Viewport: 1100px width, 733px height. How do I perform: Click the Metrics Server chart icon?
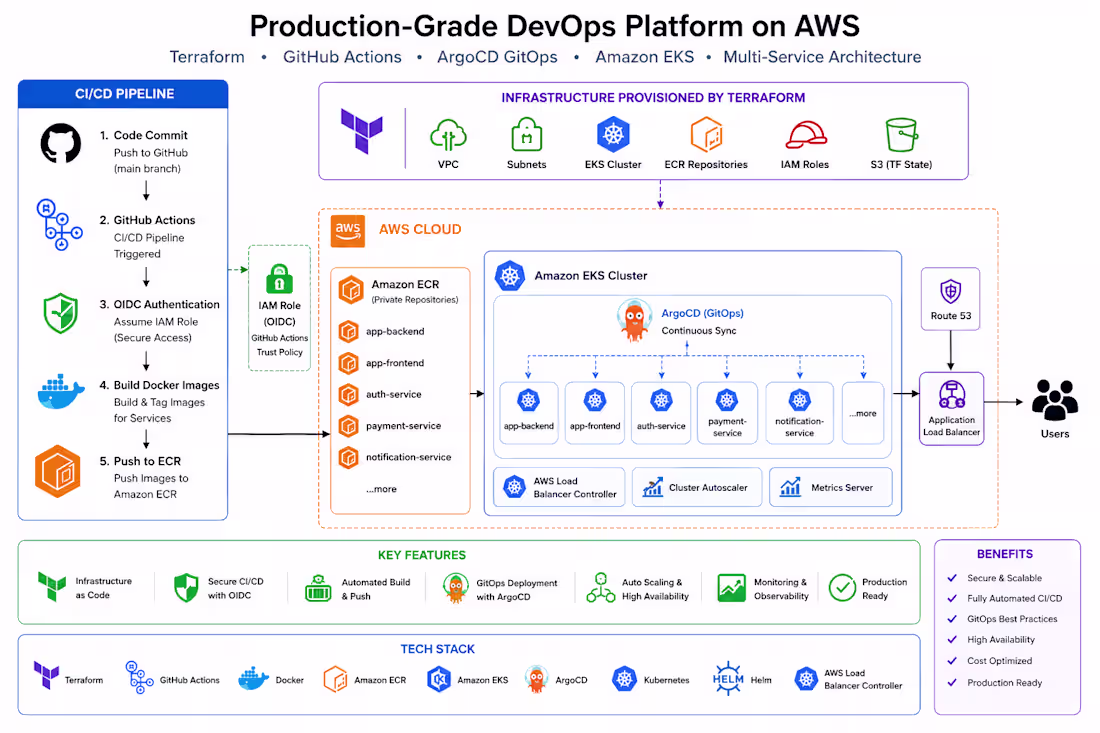coord(791,487)
